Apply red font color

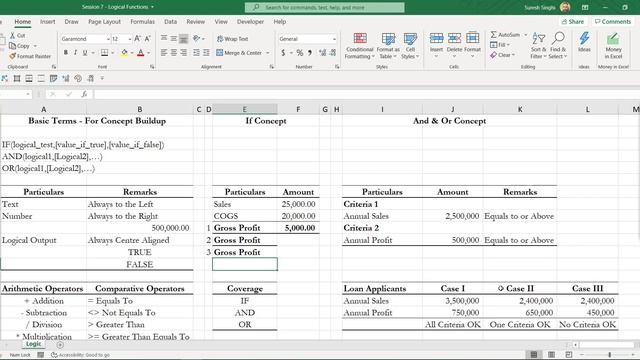click(141, 53)
